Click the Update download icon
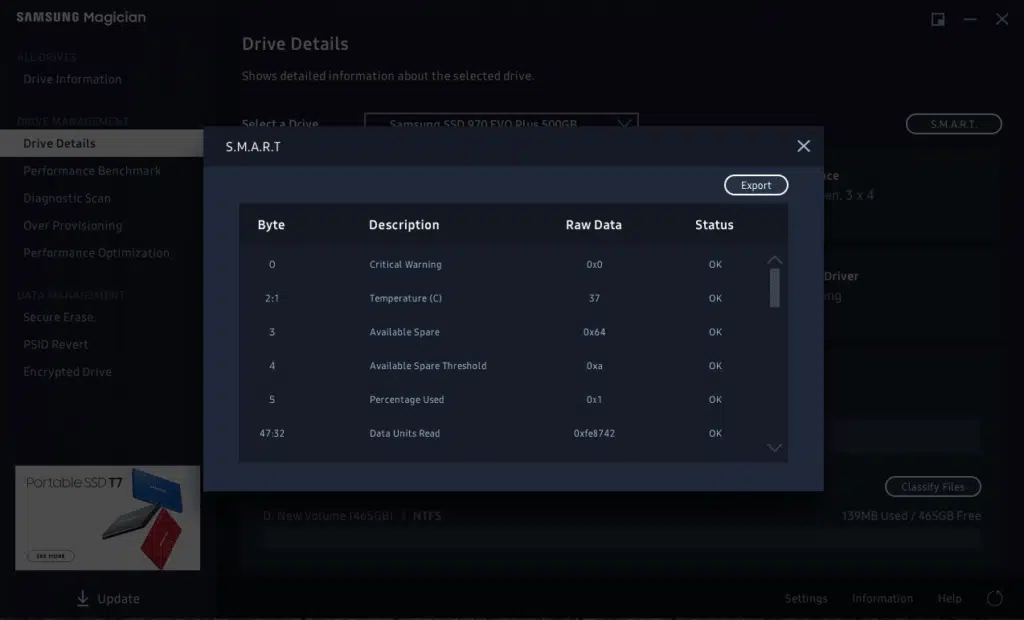Viewport: 1024px width, 620px height. coord(82,598)
